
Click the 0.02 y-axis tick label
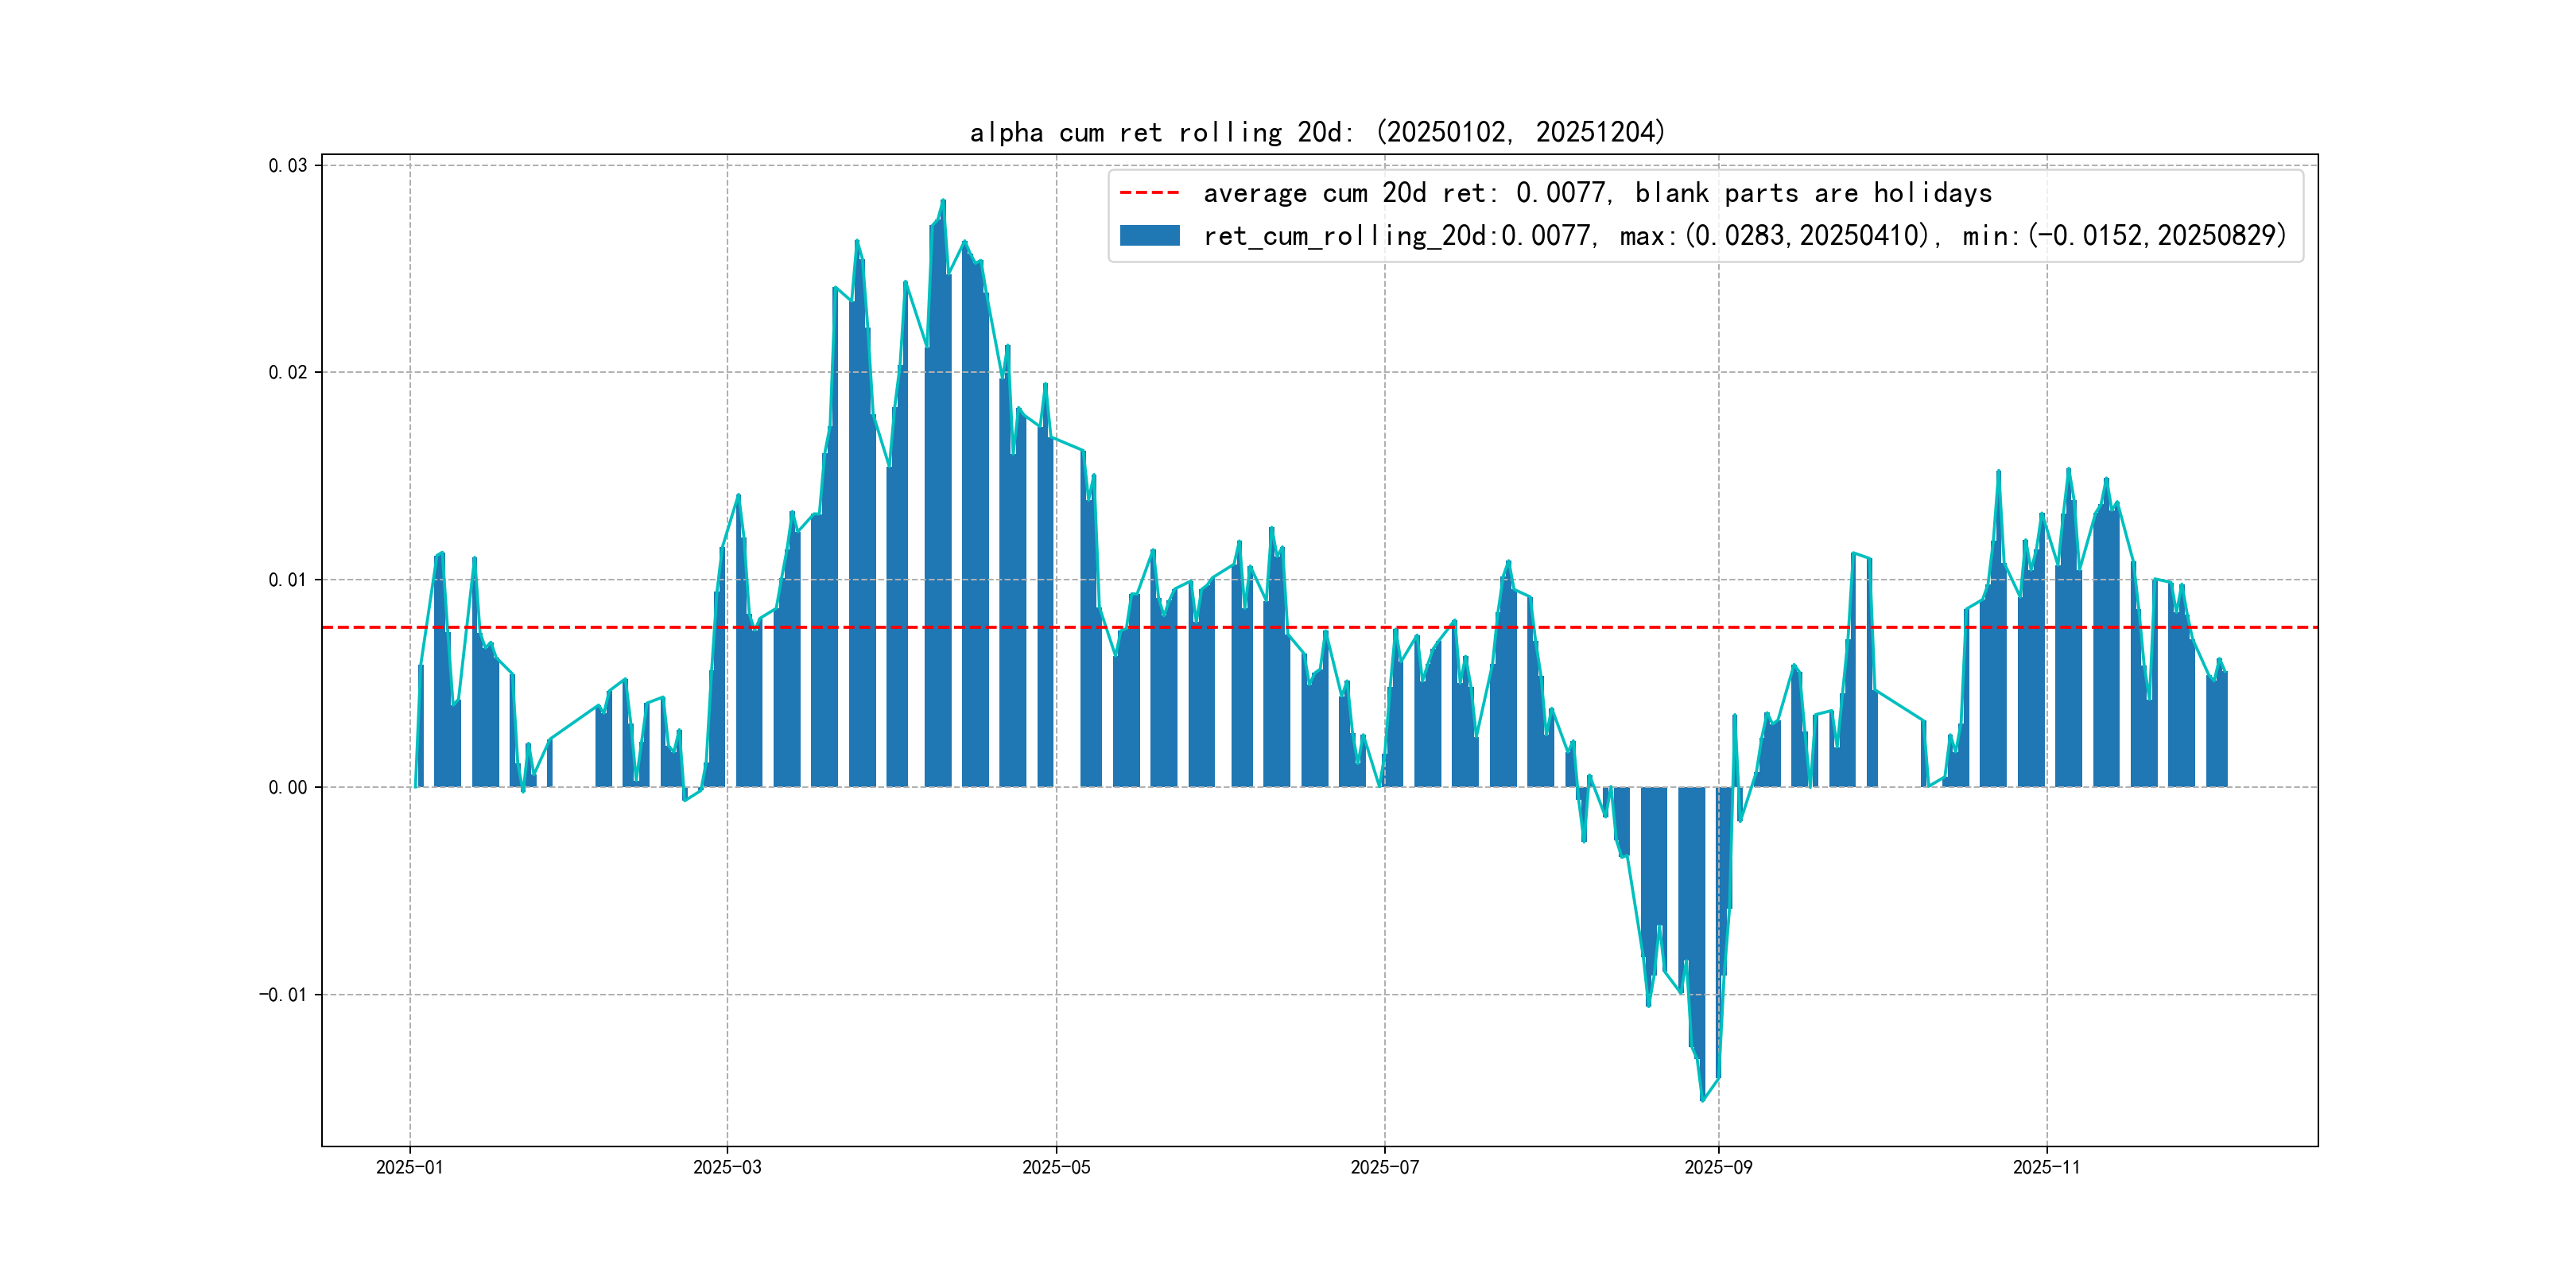pyautogui.click(x=287, y=372)
